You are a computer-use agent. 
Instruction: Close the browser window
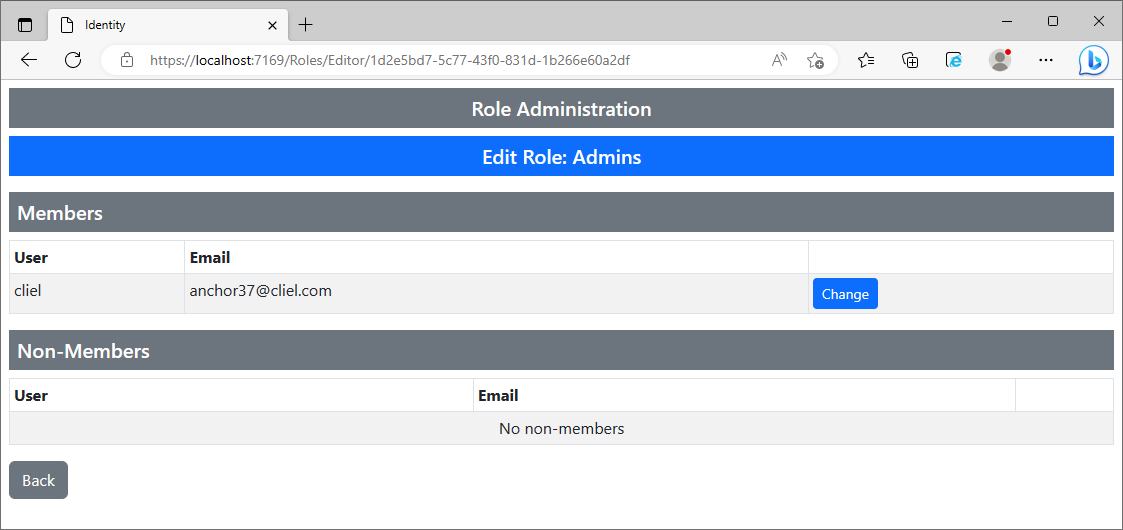[1099, 21]
